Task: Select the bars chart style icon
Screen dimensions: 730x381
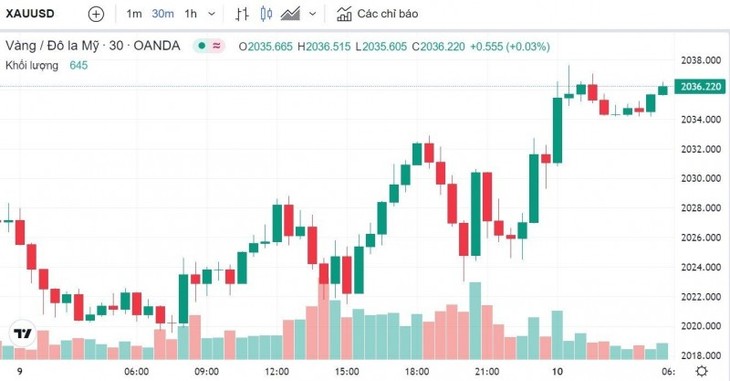Action: click(242, 14)
